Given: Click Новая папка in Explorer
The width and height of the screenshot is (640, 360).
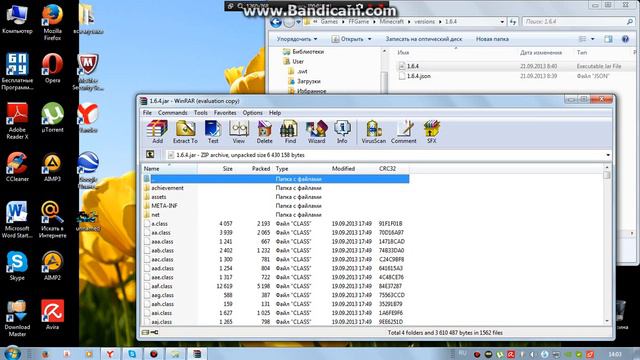Looking at the screenshot, I should click(x=492, y=39).
